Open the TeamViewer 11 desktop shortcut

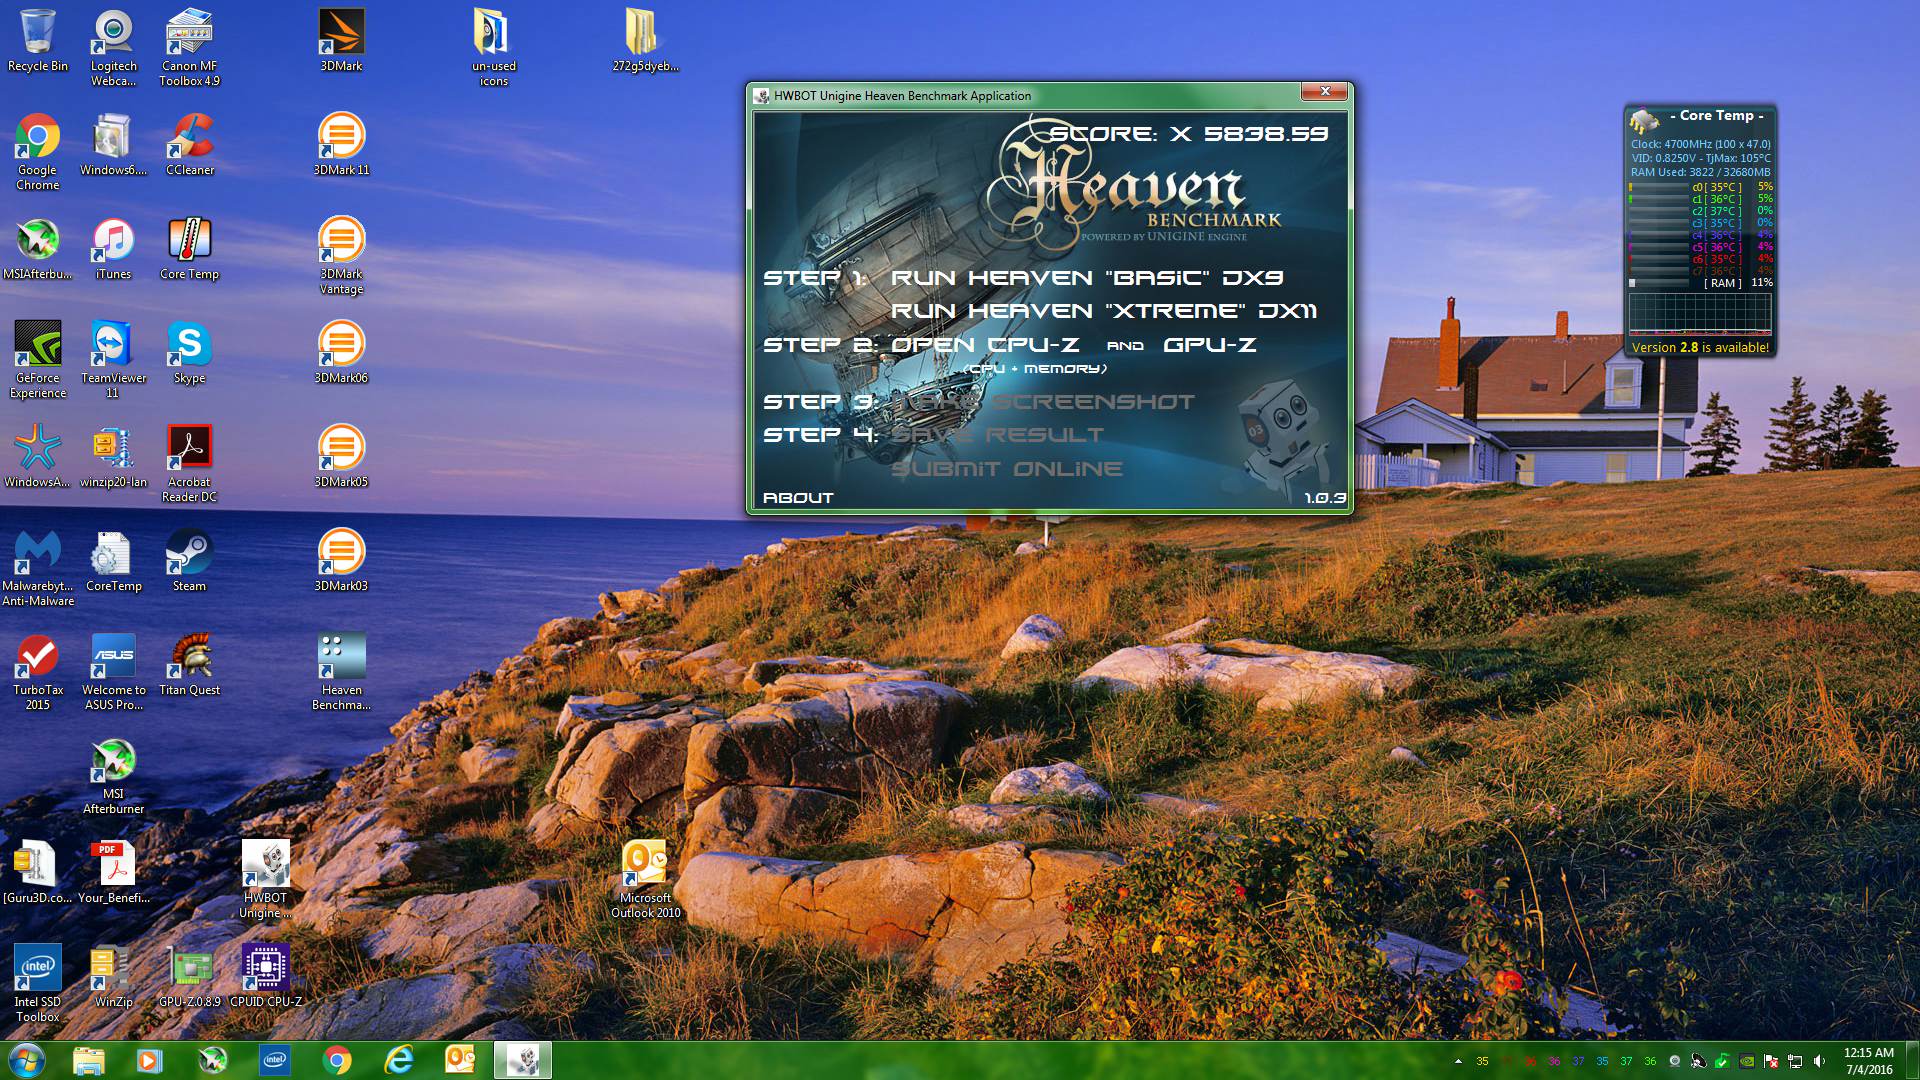click(114, 359)
